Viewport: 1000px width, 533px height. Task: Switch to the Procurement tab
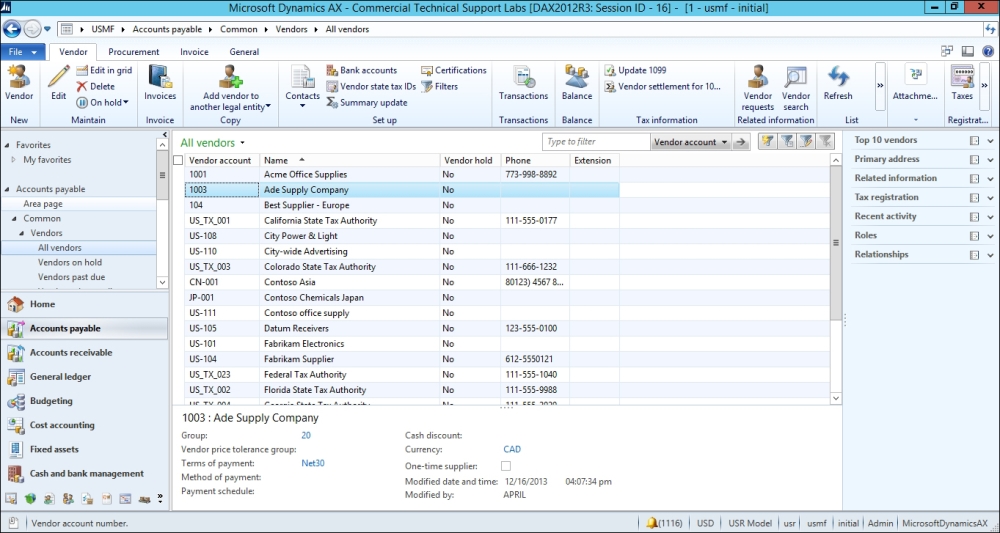click(x=133, y=52)
